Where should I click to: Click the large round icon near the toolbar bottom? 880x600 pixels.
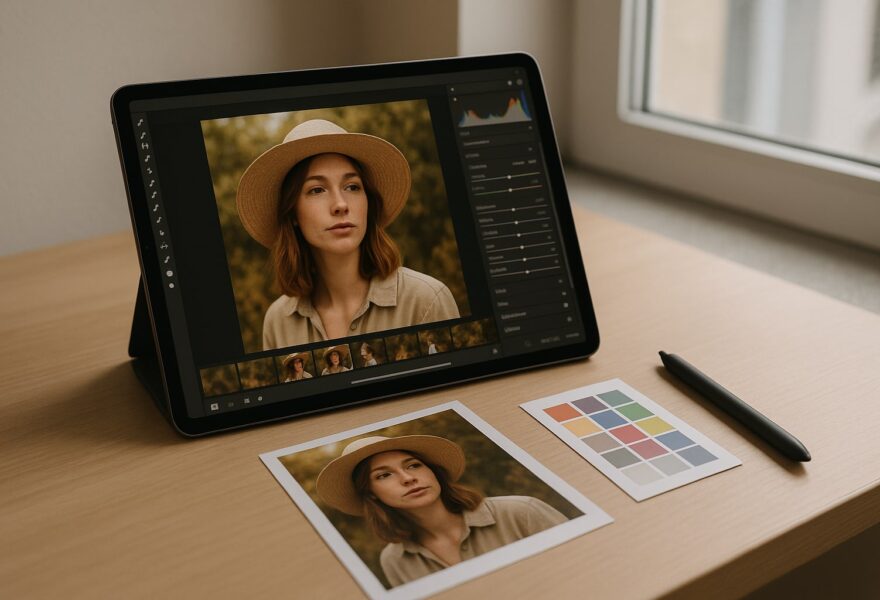point(169,273)
